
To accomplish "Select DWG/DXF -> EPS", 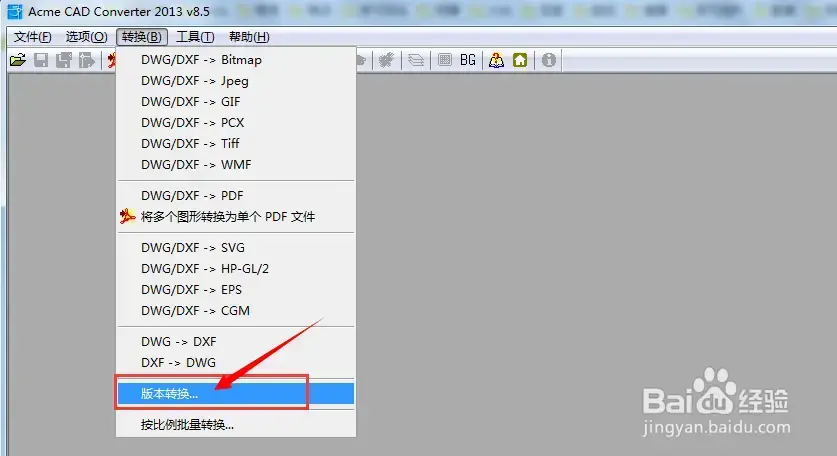I will [235, 289].
